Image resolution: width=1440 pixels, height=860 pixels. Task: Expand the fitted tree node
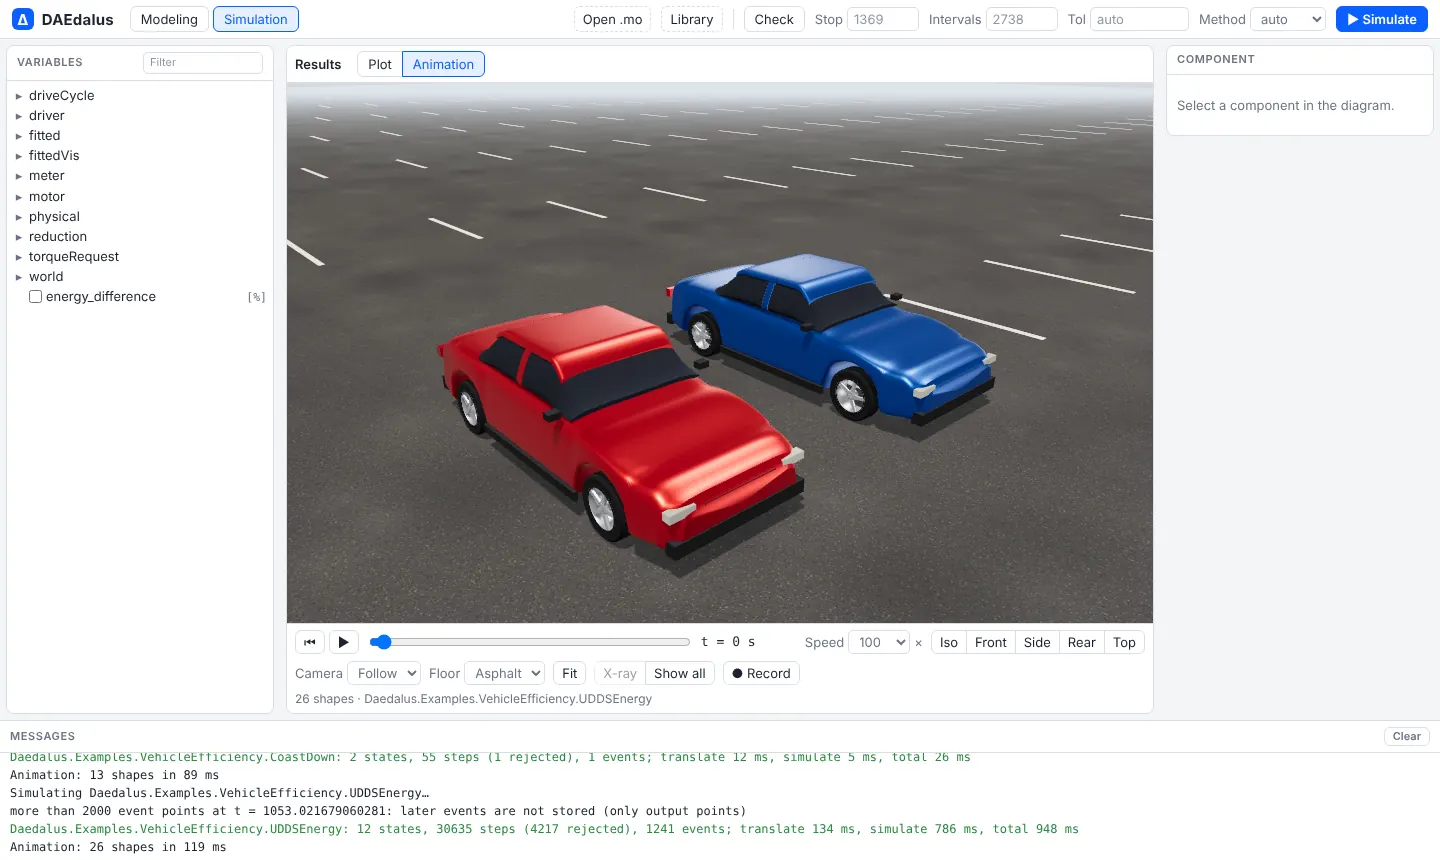click(x=19, y=136)
